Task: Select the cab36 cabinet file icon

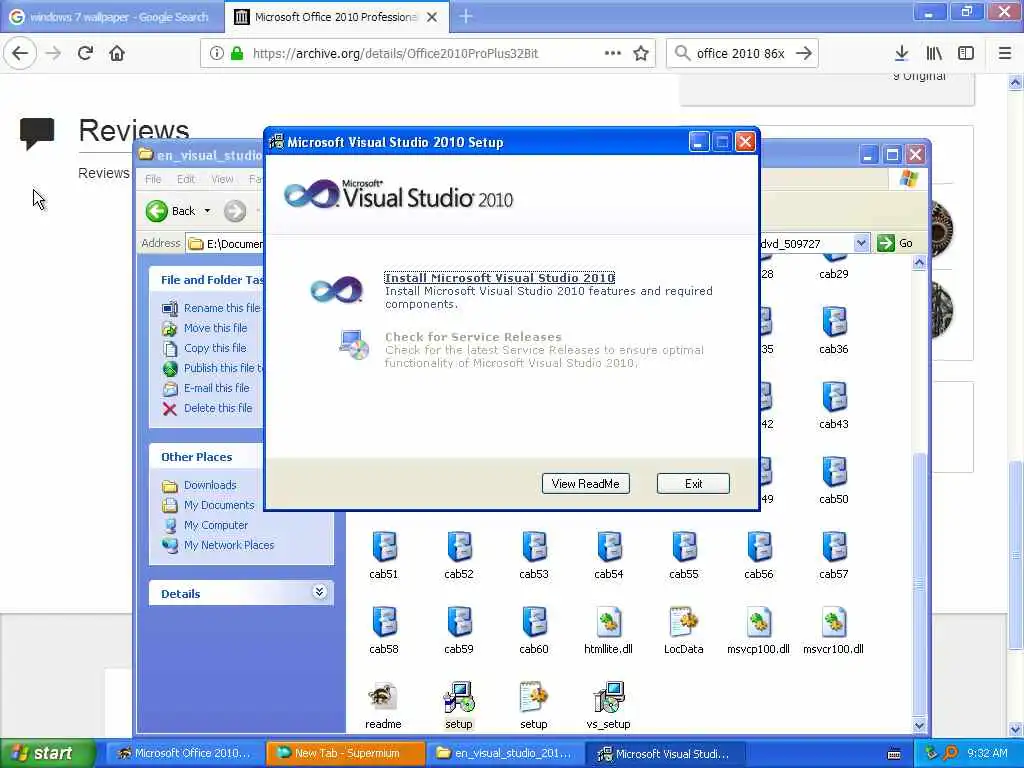Action: pyautogui.click(x=834, y=322)
